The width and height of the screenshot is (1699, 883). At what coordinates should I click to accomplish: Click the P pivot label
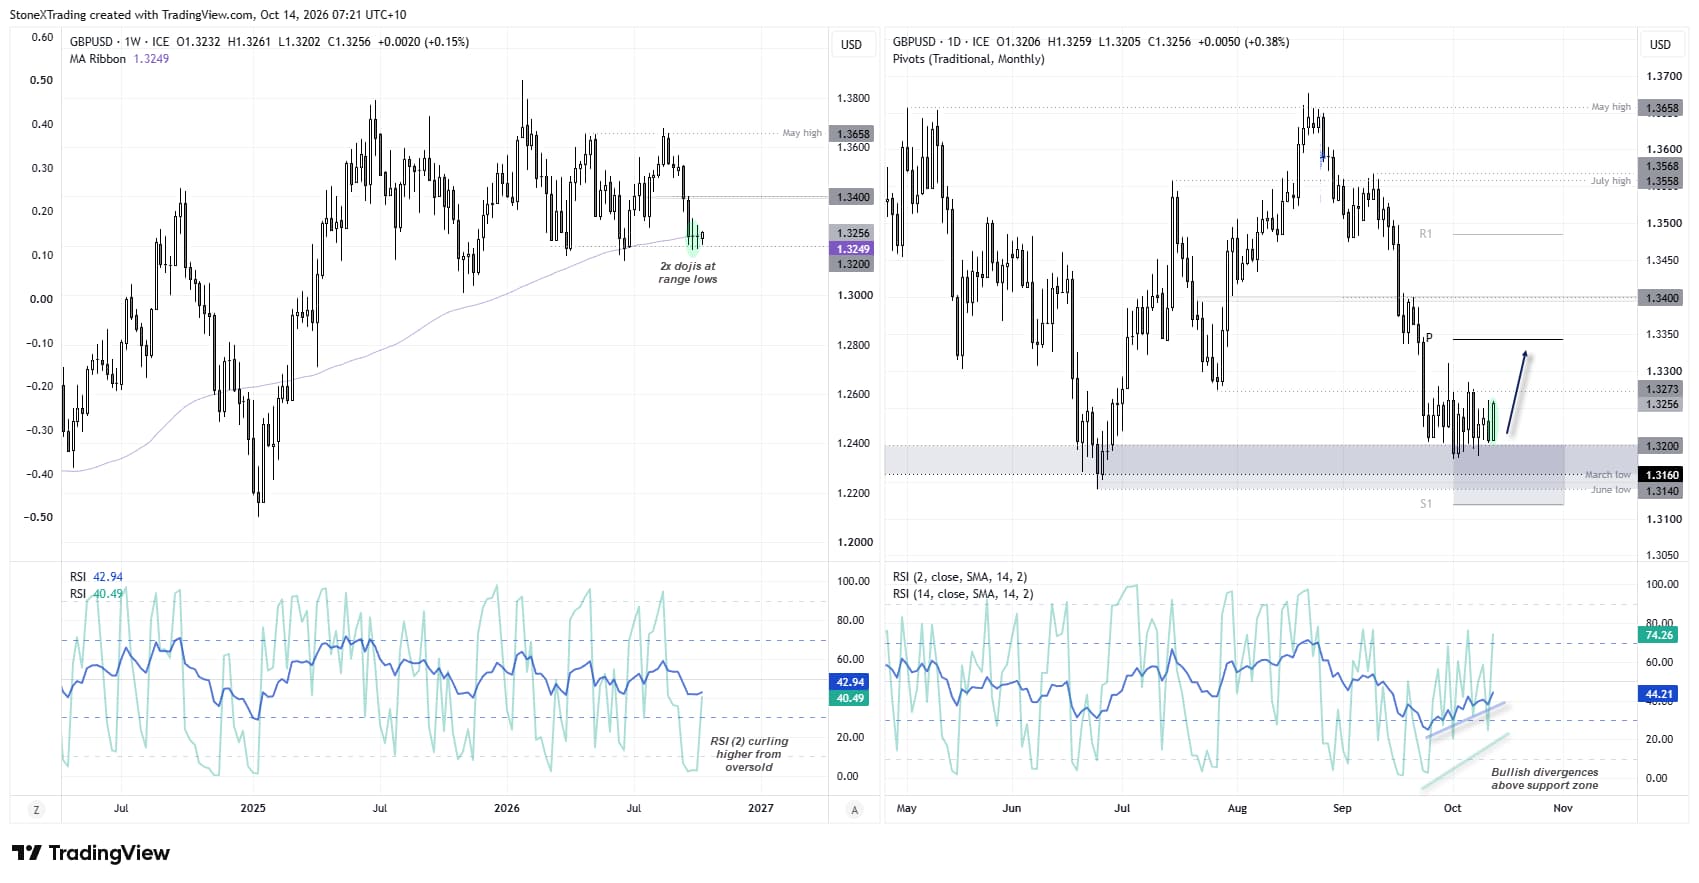(1429, 338)
